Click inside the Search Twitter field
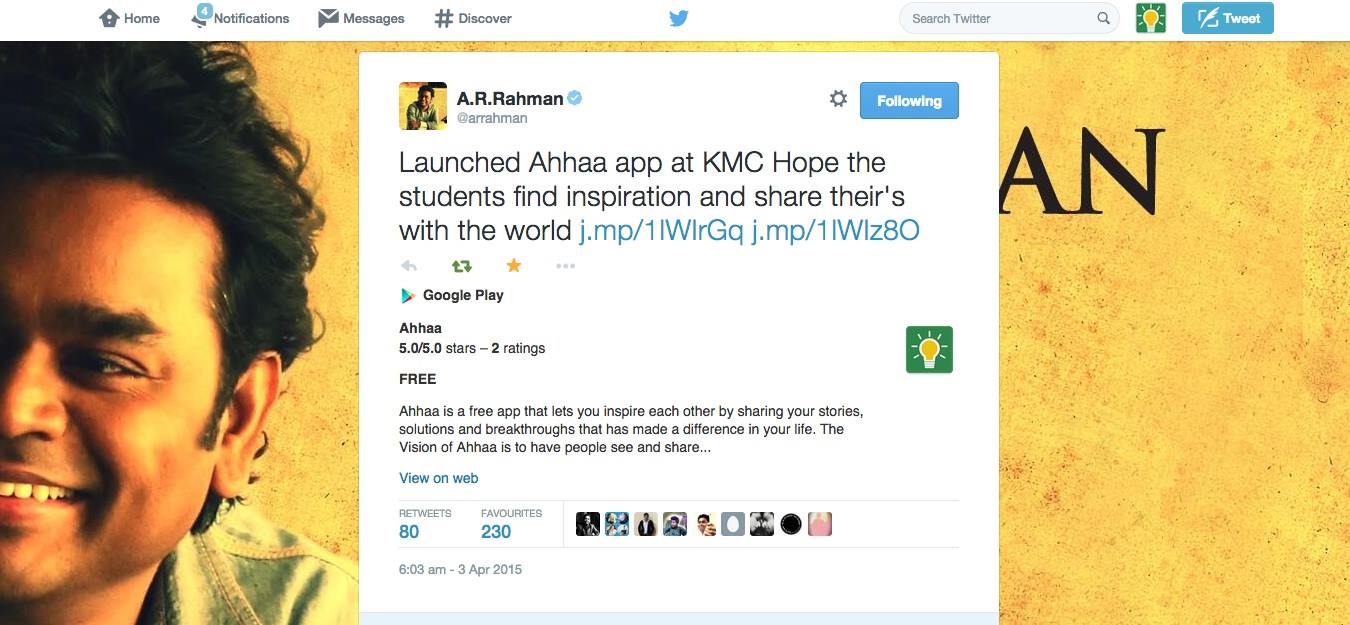1350x625 pixels. (x=995, y=18)
